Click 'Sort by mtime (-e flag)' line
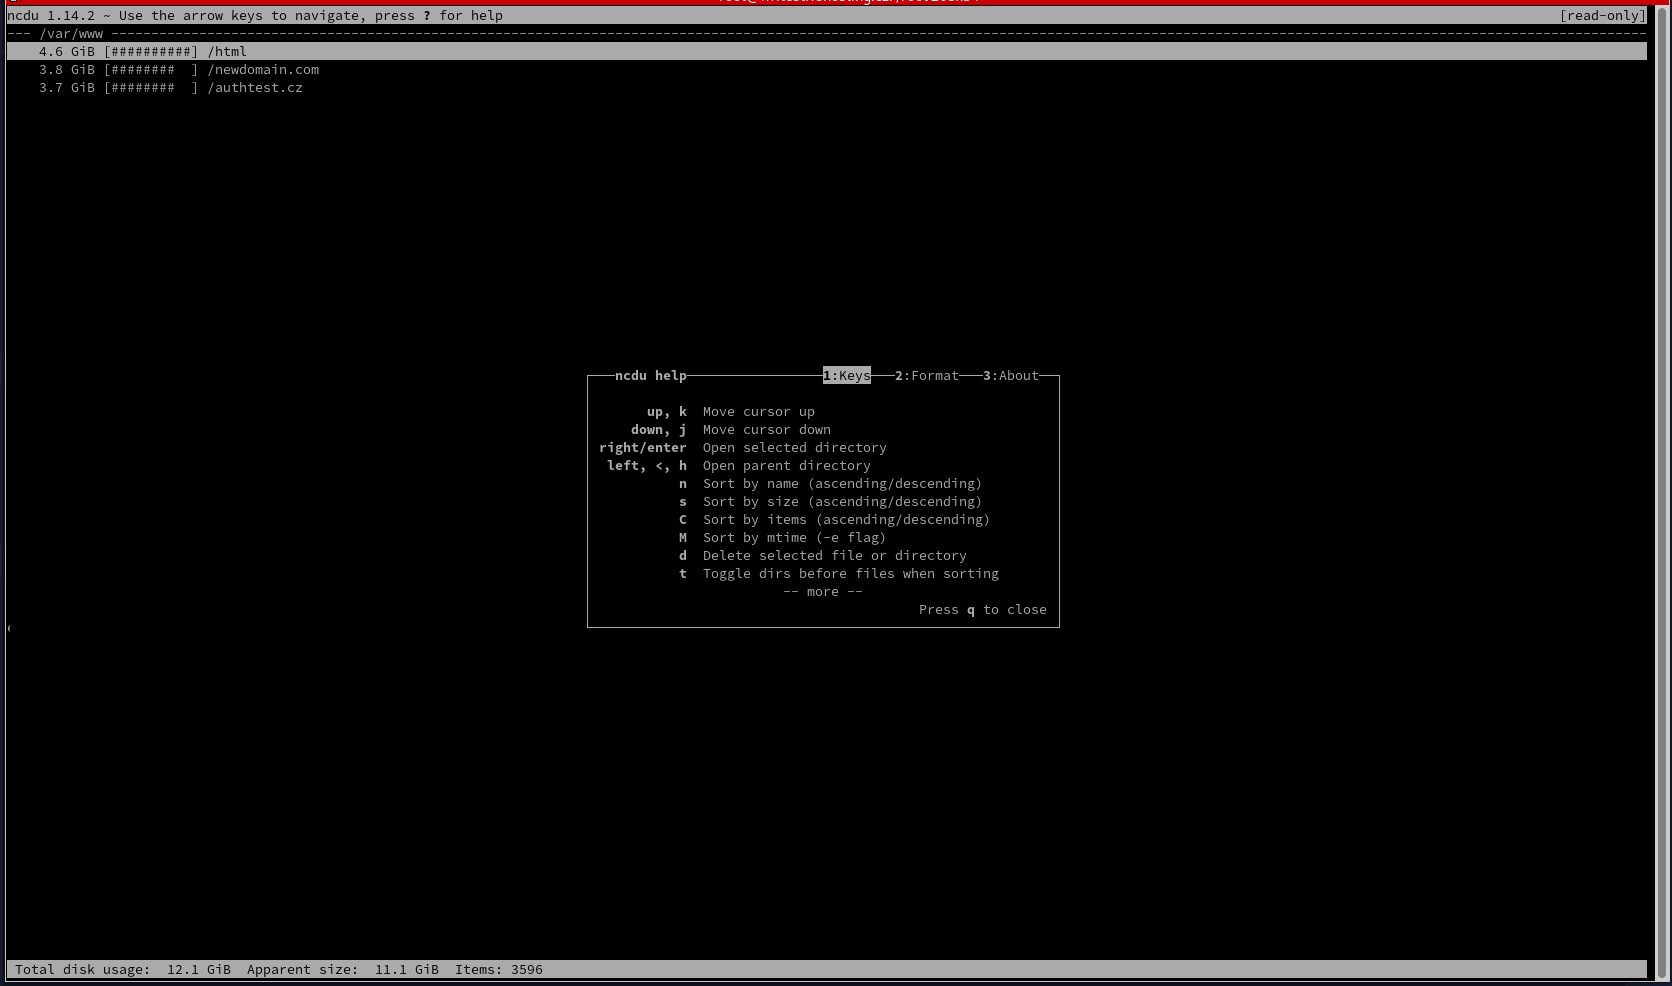The width and height of the screenshot is (1672, 986). click(795, 537)
